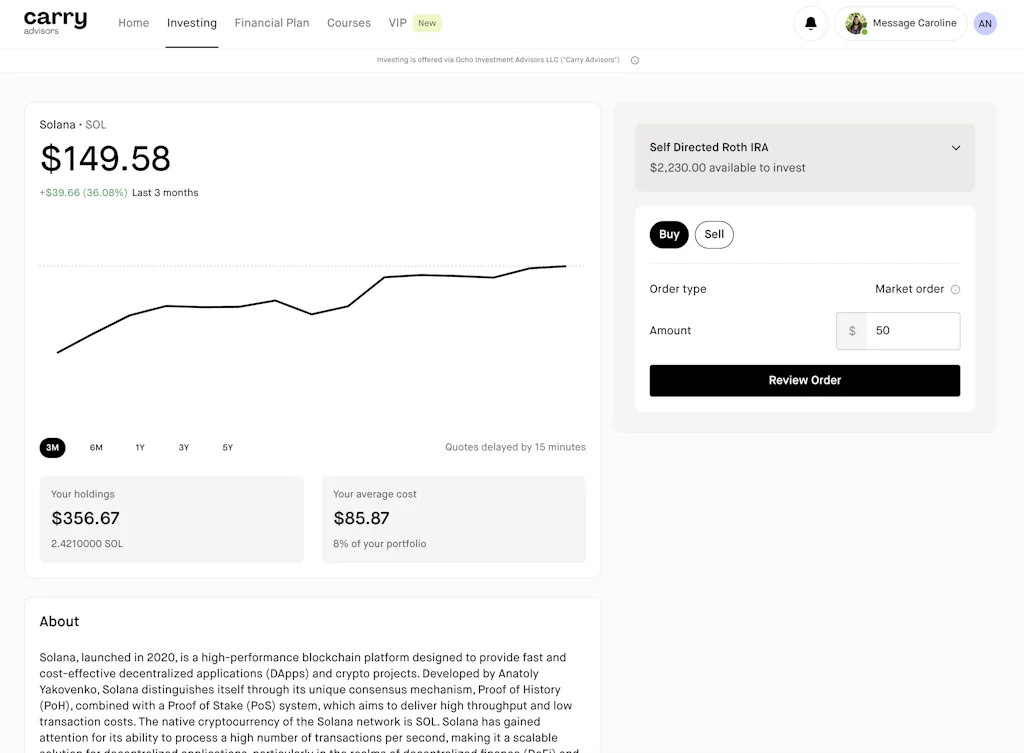
Task: Go to the Courses tab
Action: coord(349,23)
